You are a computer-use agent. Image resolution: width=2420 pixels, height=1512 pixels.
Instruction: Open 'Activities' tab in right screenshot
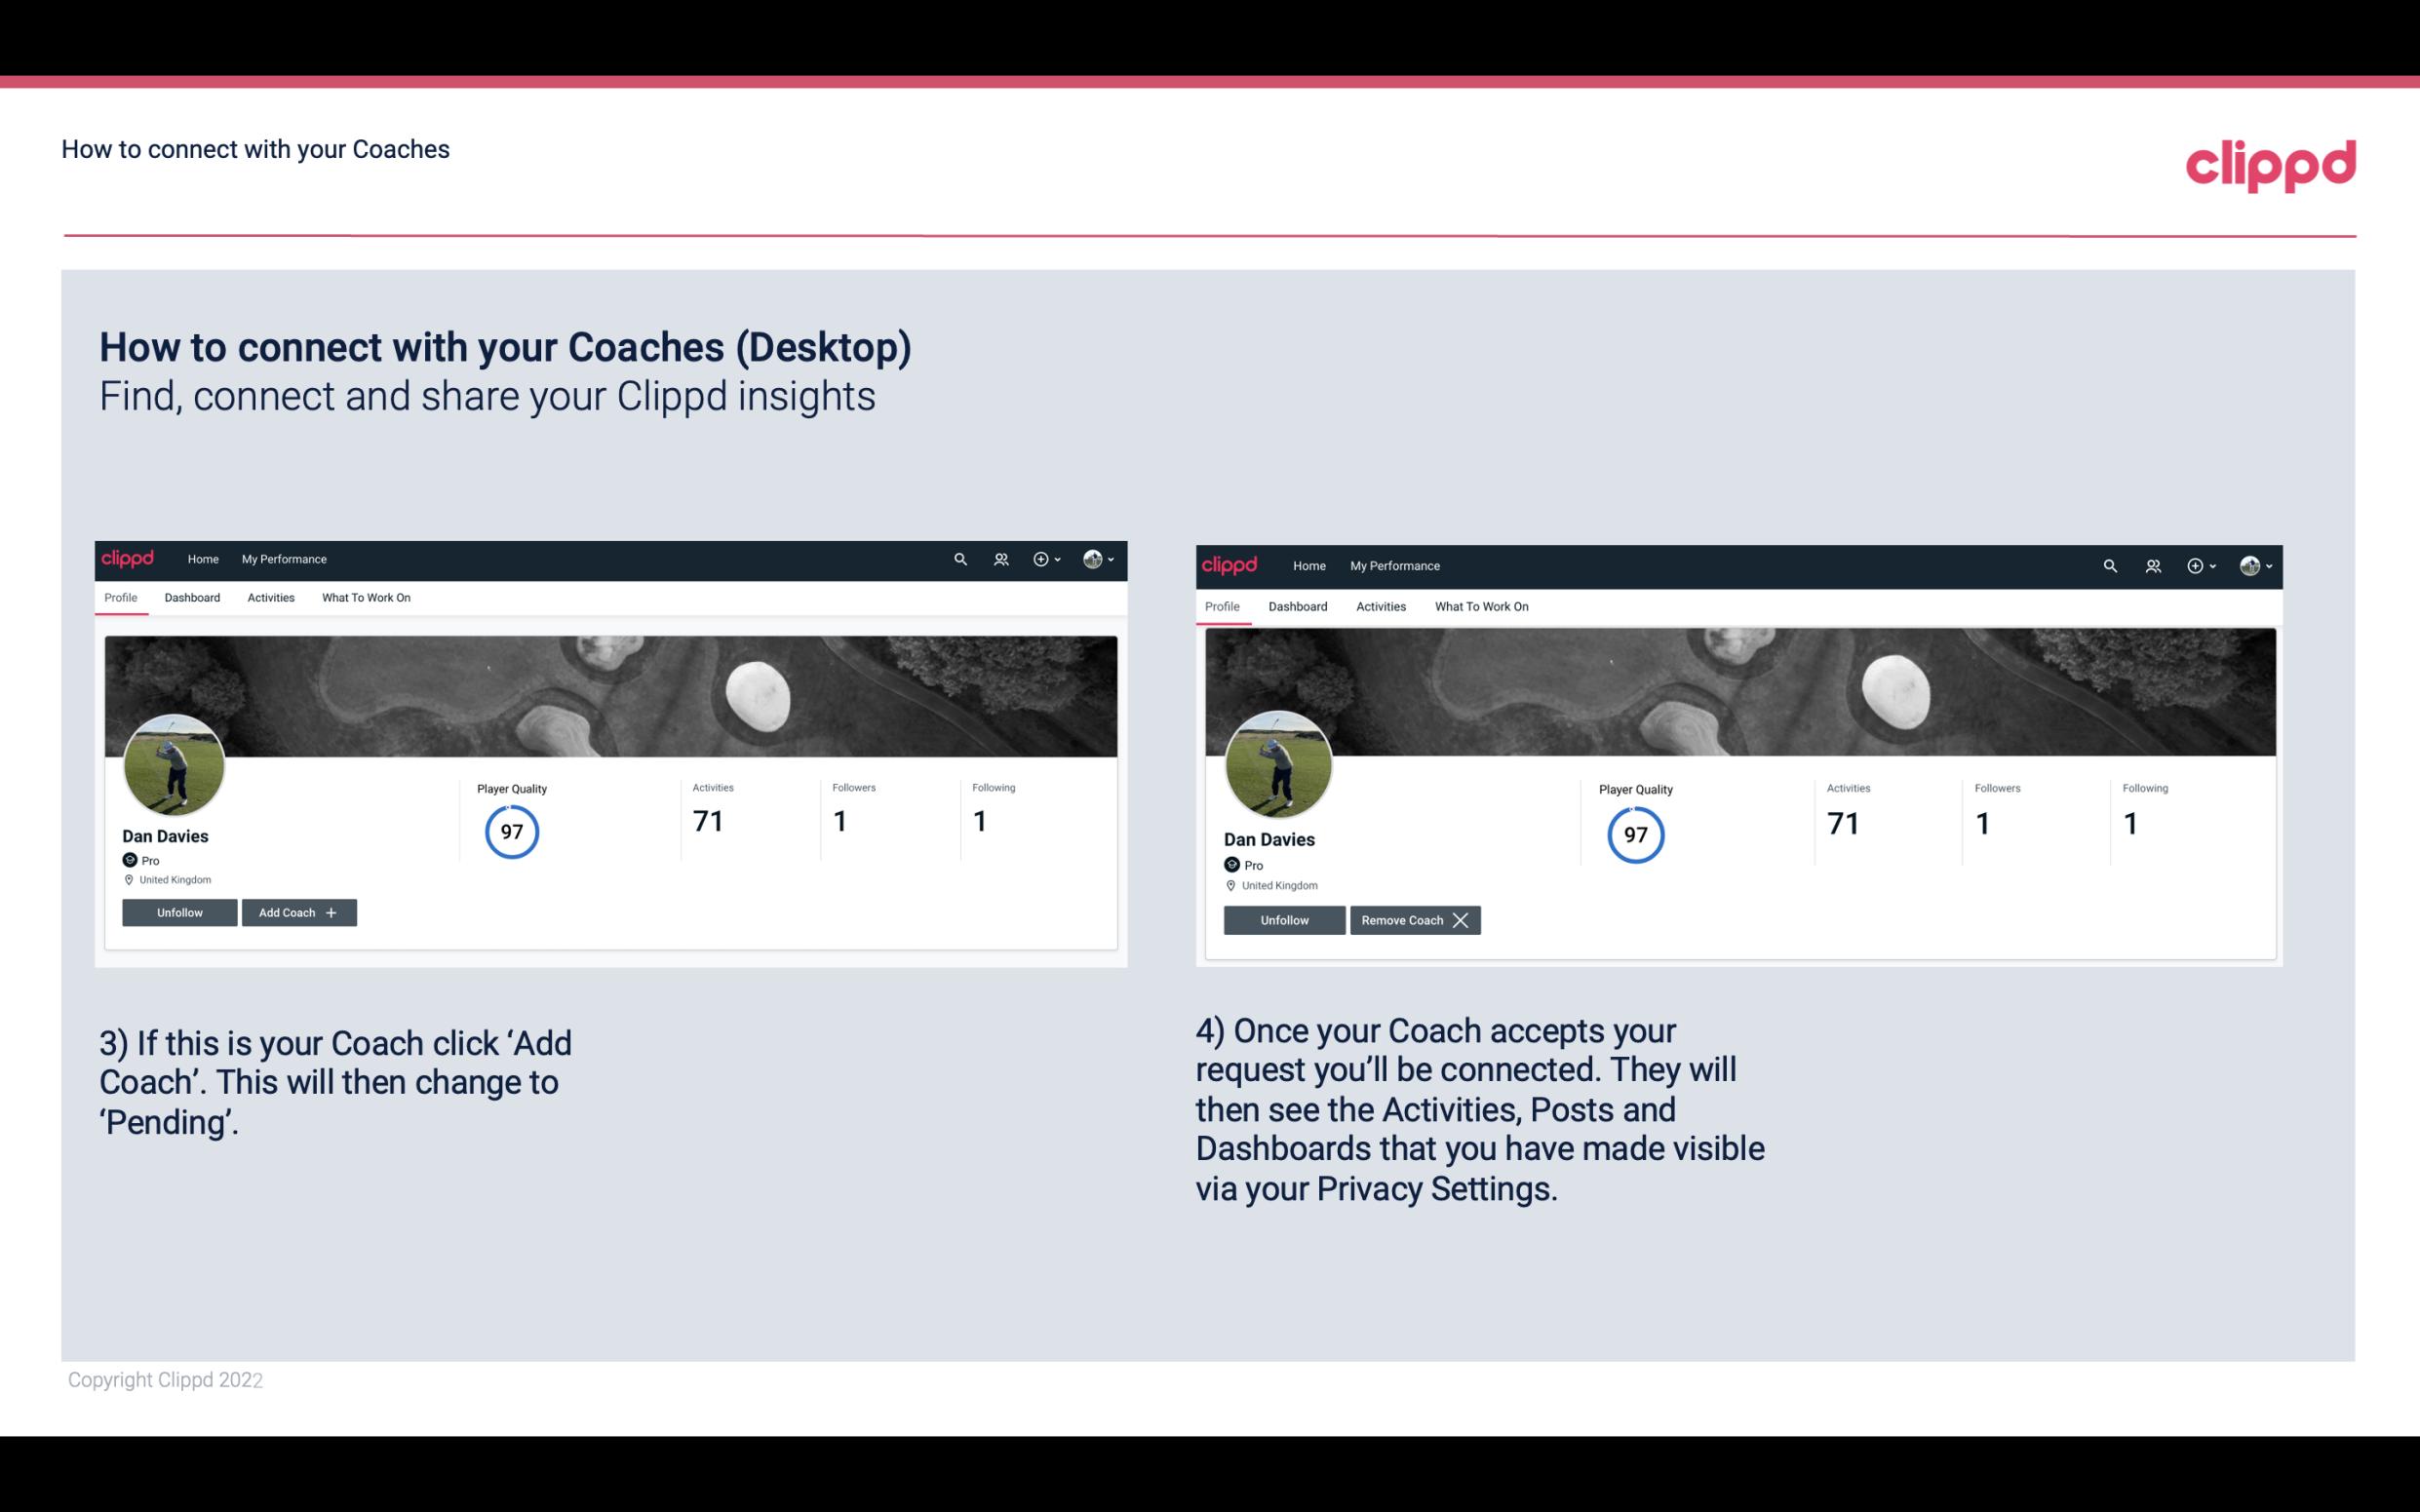tap(1380, 604)
